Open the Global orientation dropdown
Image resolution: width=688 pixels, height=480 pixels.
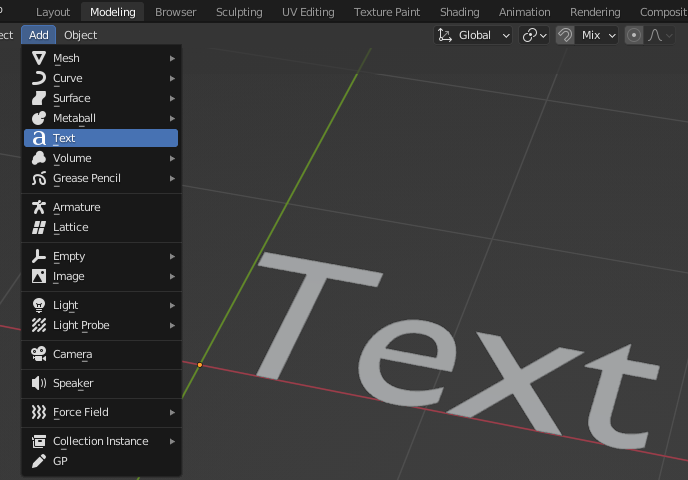474,35
